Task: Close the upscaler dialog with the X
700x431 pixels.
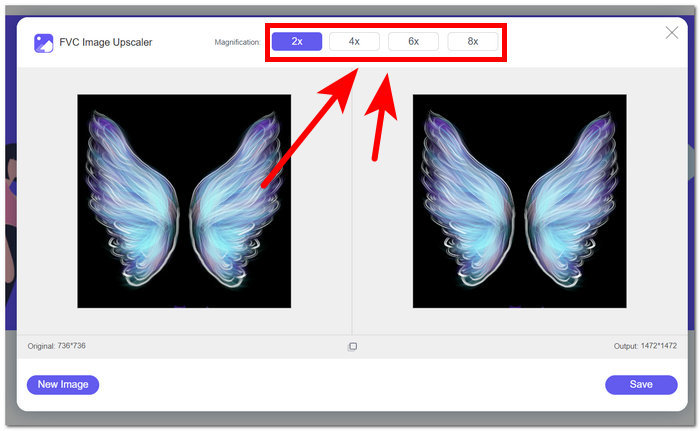Action: pyautogui.click(x=672, y=33)
